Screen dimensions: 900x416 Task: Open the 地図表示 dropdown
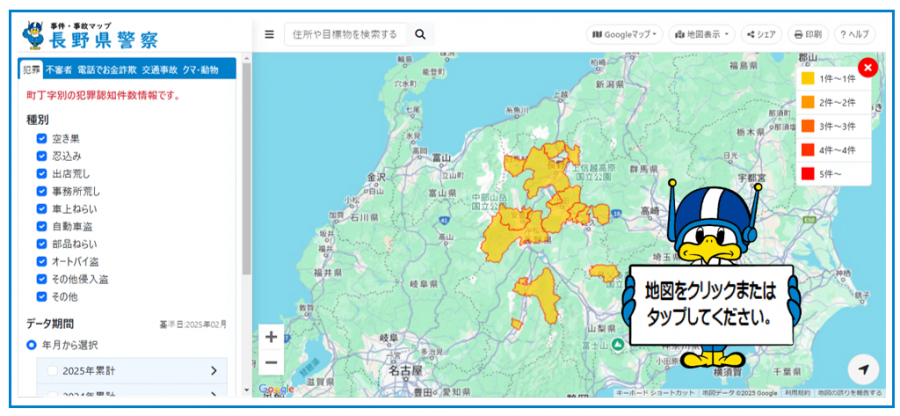click(701, 34)
